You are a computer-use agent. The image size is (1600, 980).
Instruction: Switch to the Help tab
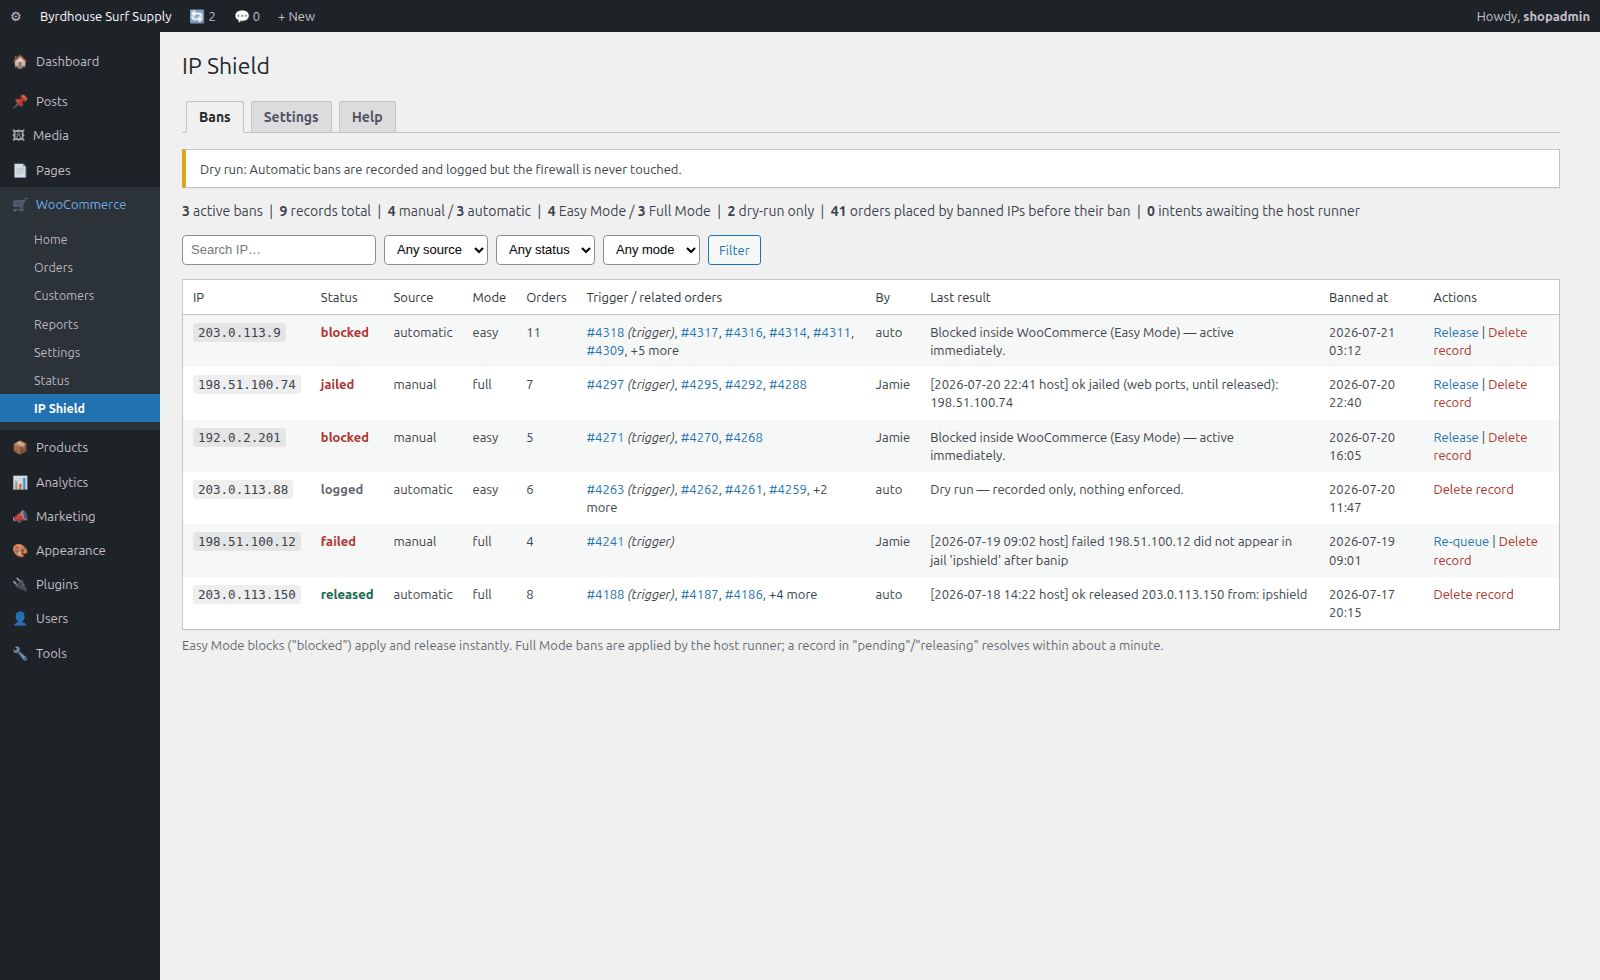367,117
